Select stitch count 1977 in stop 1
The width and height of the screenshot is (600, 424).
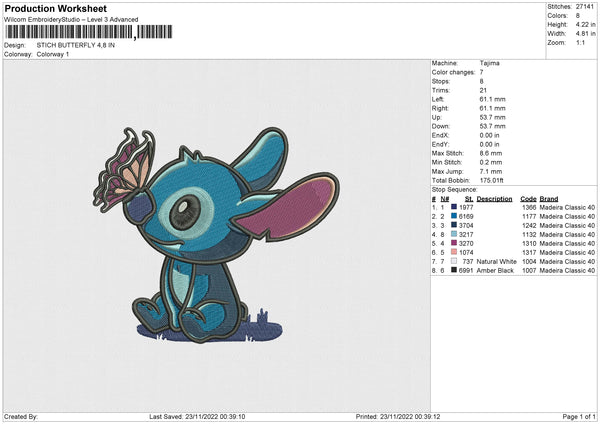[466, 207]
